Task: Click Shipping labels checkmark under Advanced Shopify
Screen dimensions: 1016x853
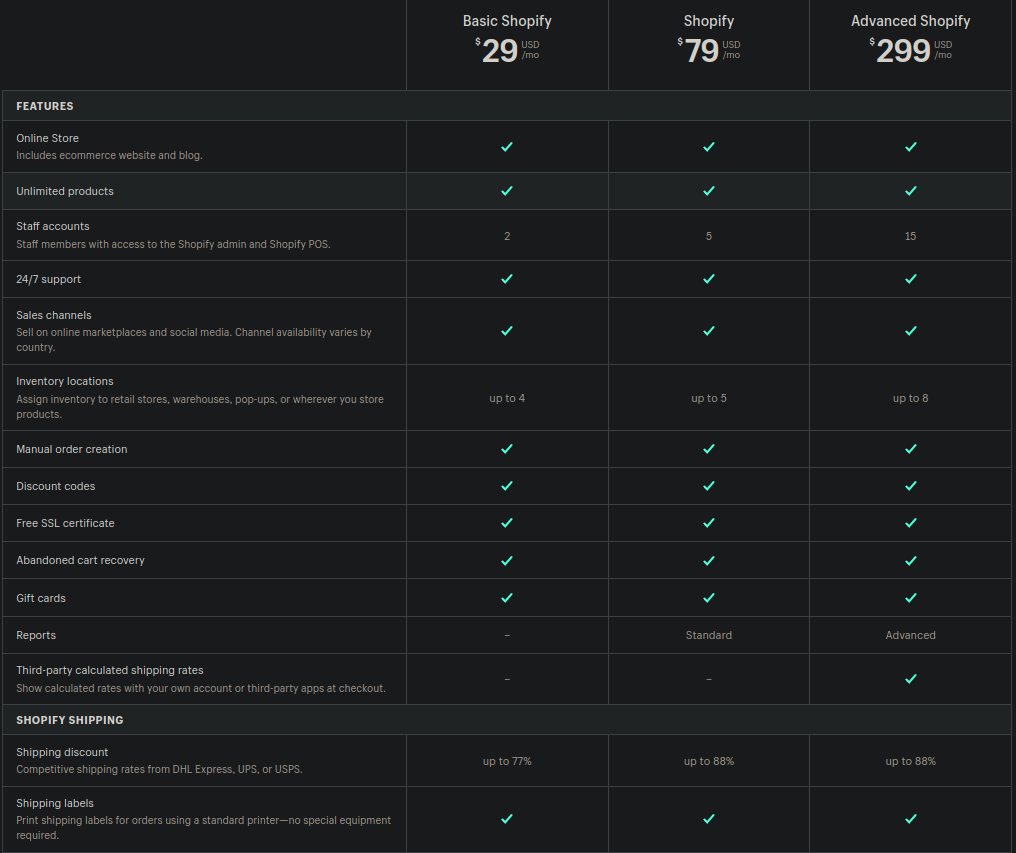Action: click(910, 819)
